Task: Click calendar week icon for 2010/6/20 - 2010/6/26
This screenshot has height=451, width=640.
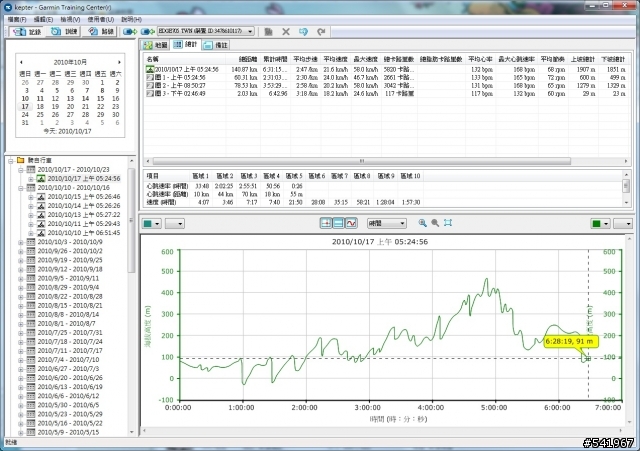Action: coord(31,378)
